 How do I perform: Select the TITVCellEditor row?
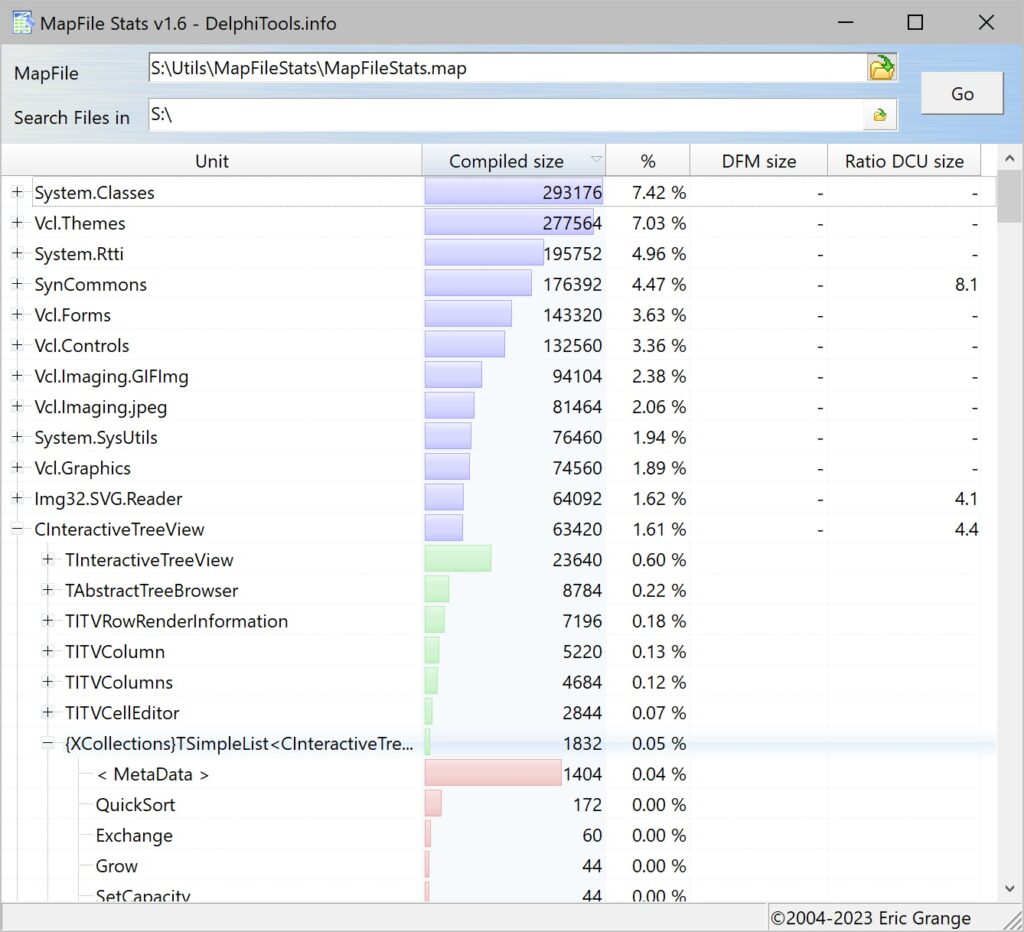pos(498,713)
